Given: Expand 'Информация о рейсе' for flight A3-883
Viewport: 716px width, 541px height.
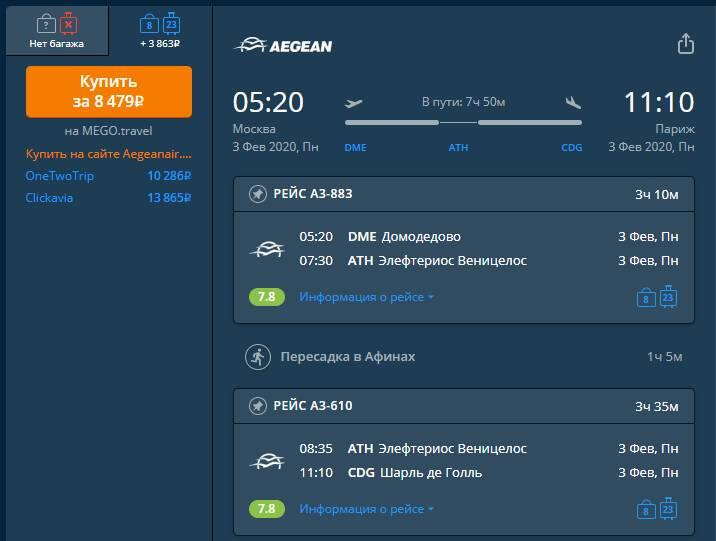Looking at the screenshot, I should (x=366, y=297).
